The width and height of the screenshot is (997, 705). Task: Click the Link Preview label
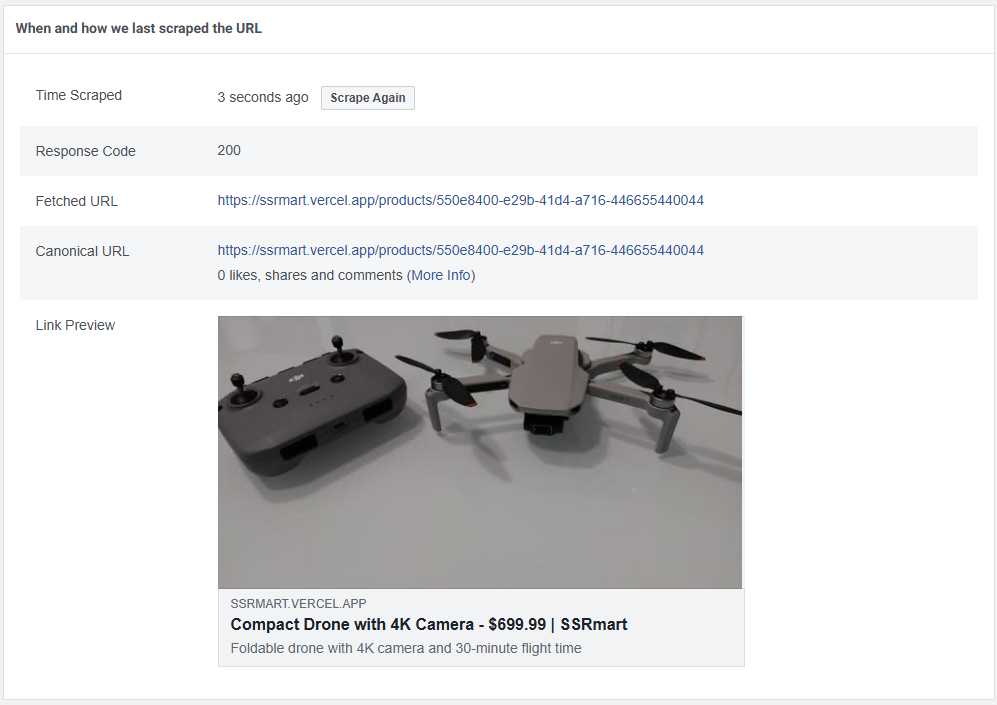coord(76,325)
